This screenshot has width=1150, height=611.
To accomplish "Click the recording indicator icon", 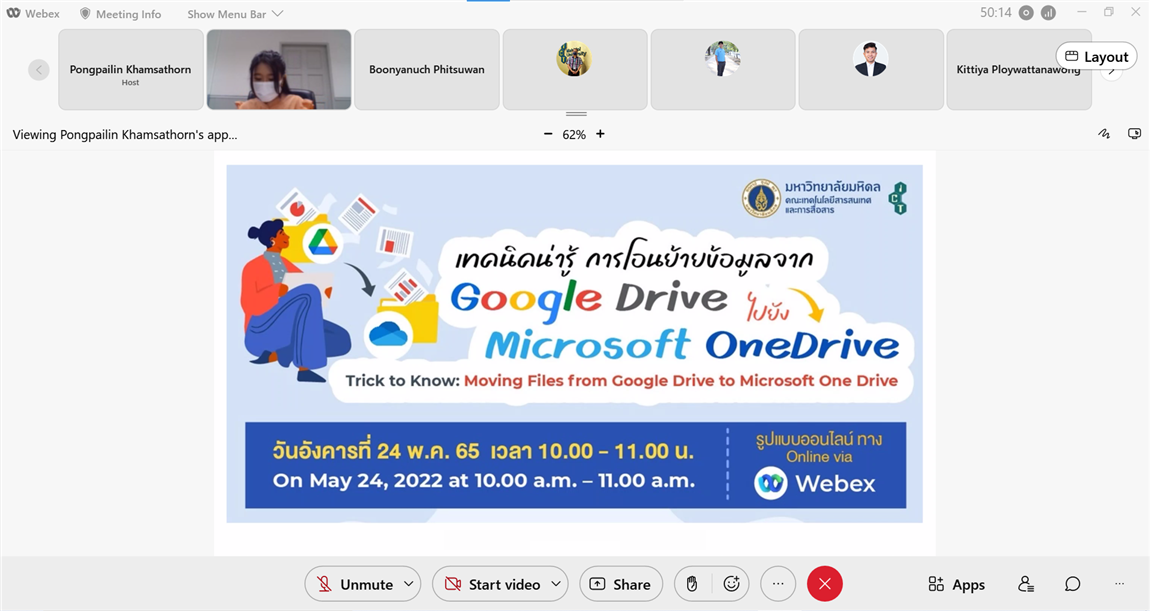I will pyautogui.click(x=1026, y=13).
